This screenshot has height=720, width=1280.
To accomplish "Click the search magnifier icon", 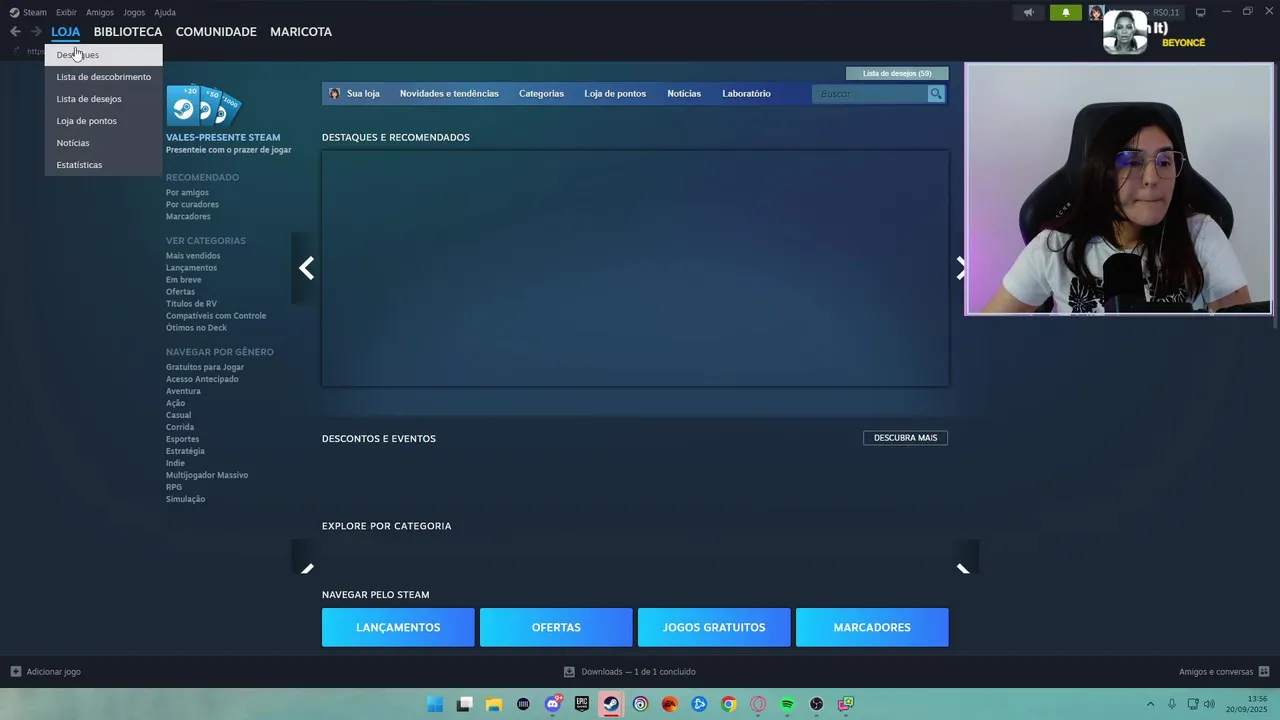I will 936,93.
